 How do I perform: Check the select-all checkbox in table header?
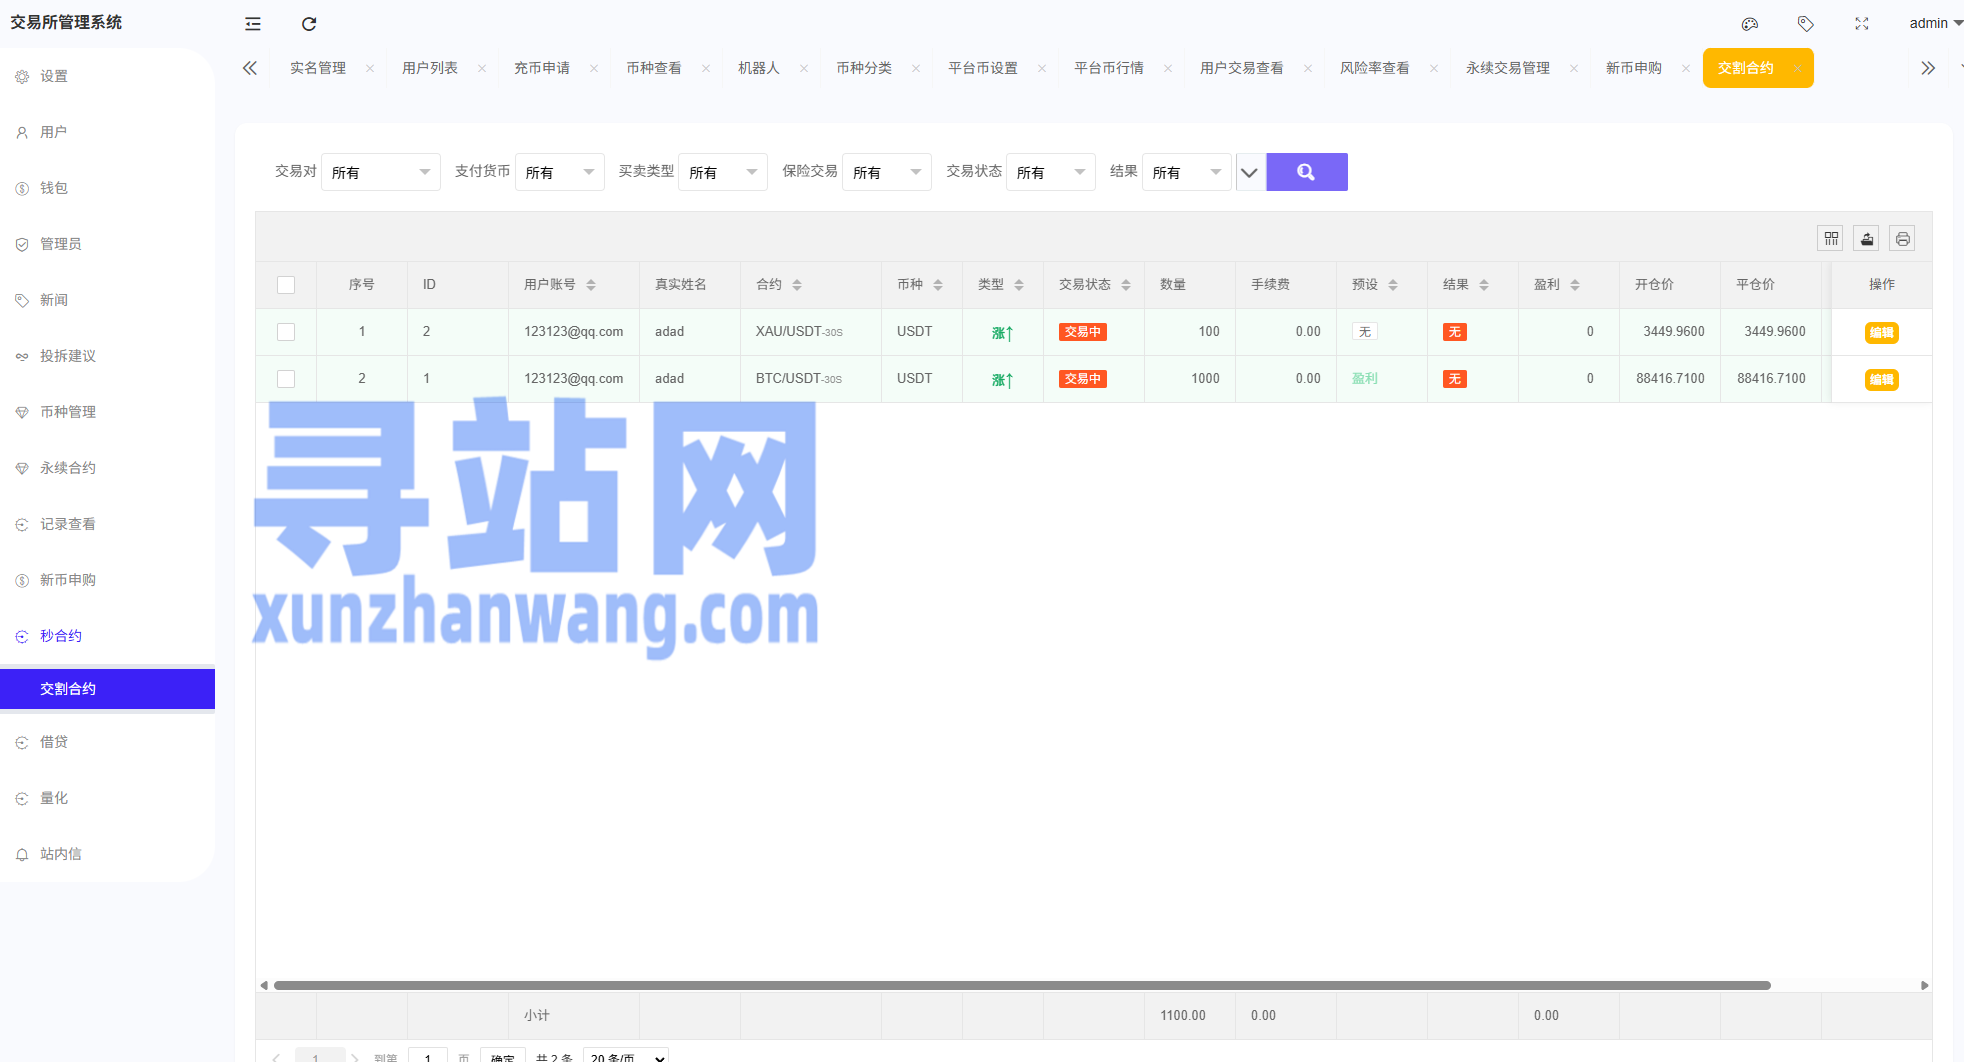286,285
